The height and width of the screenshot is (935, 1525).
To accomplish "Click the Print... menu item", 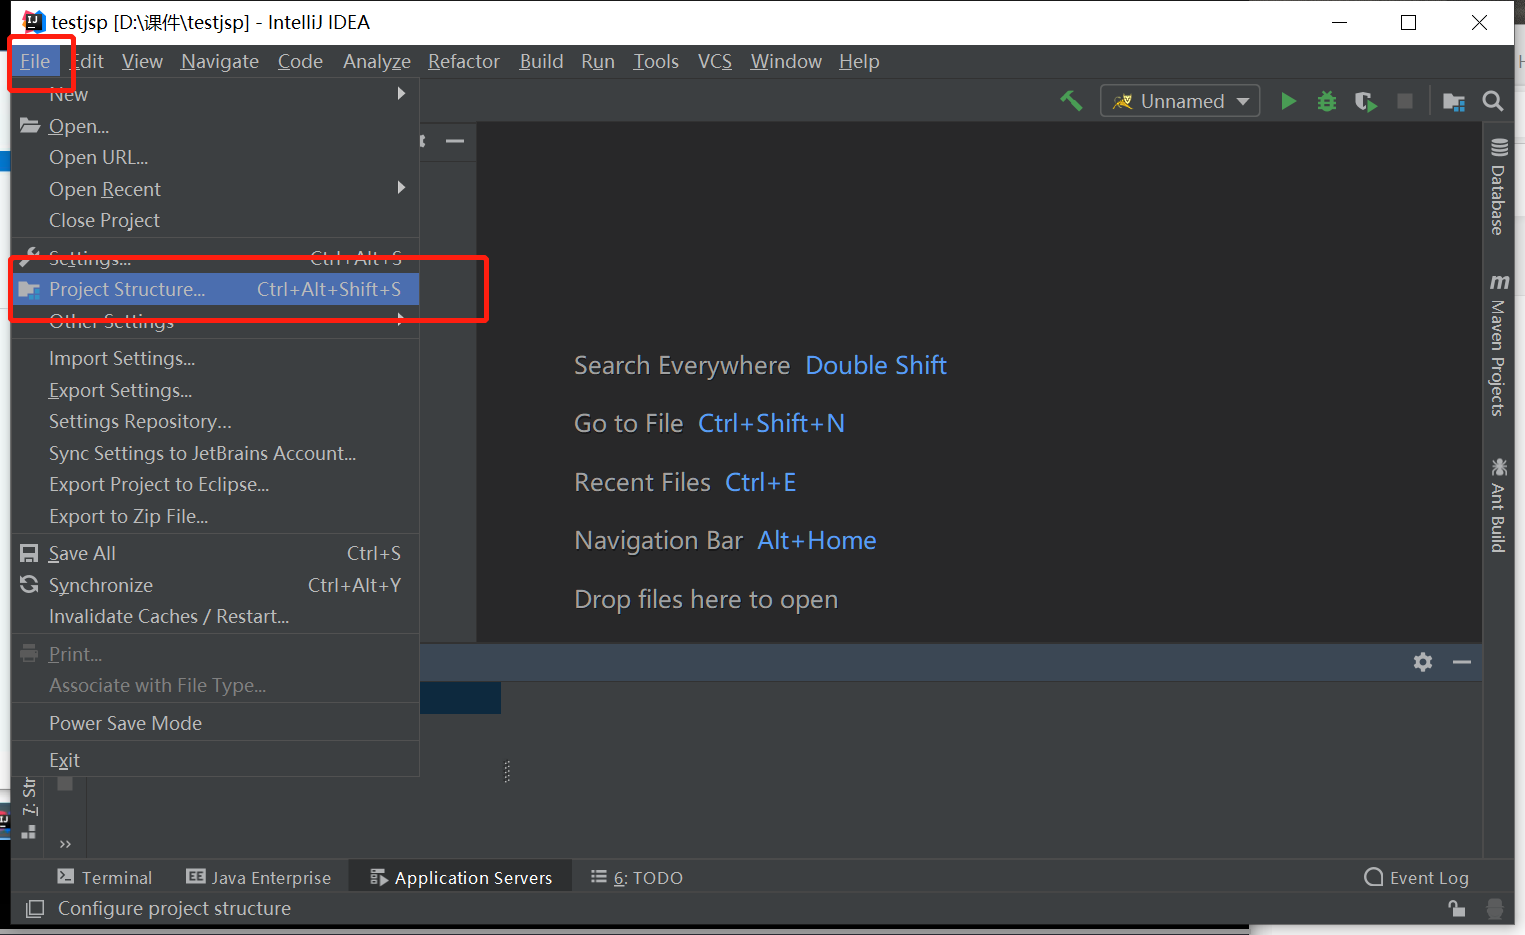I will [215, 654].
